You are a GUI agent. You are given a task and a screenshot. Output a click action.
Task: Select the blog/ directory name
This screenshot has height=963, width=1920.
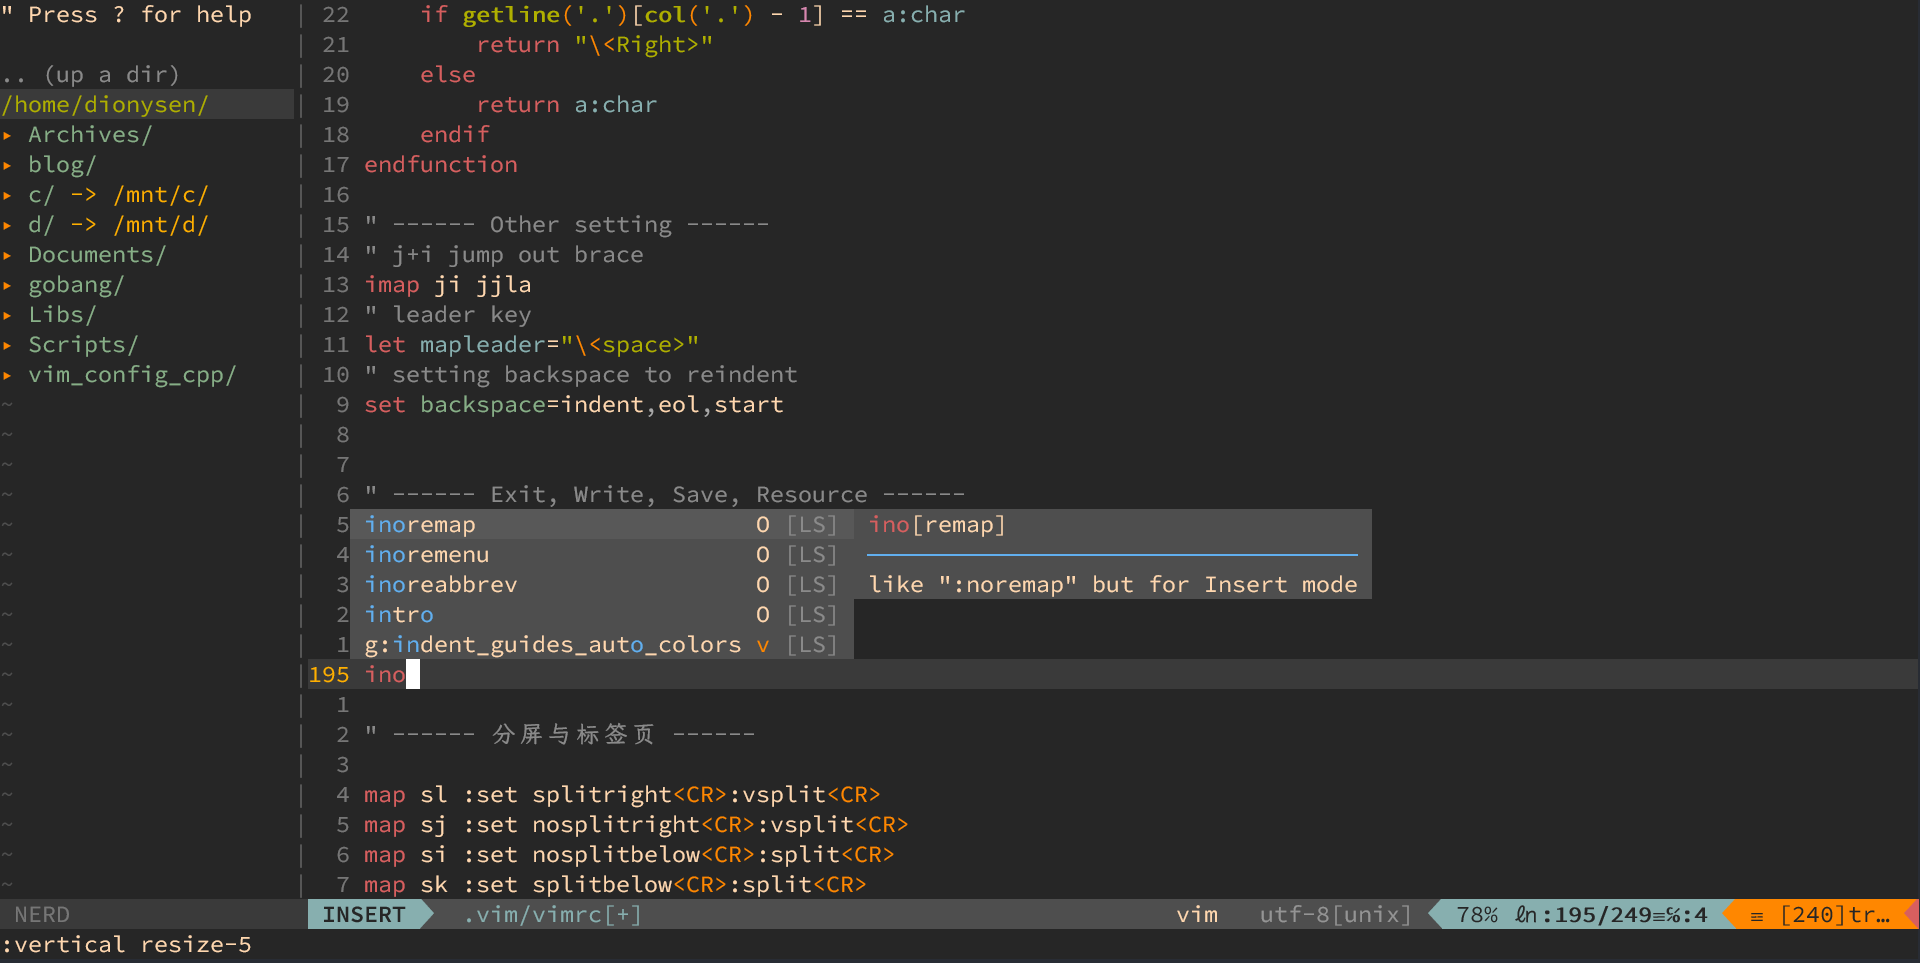(62, 165)
